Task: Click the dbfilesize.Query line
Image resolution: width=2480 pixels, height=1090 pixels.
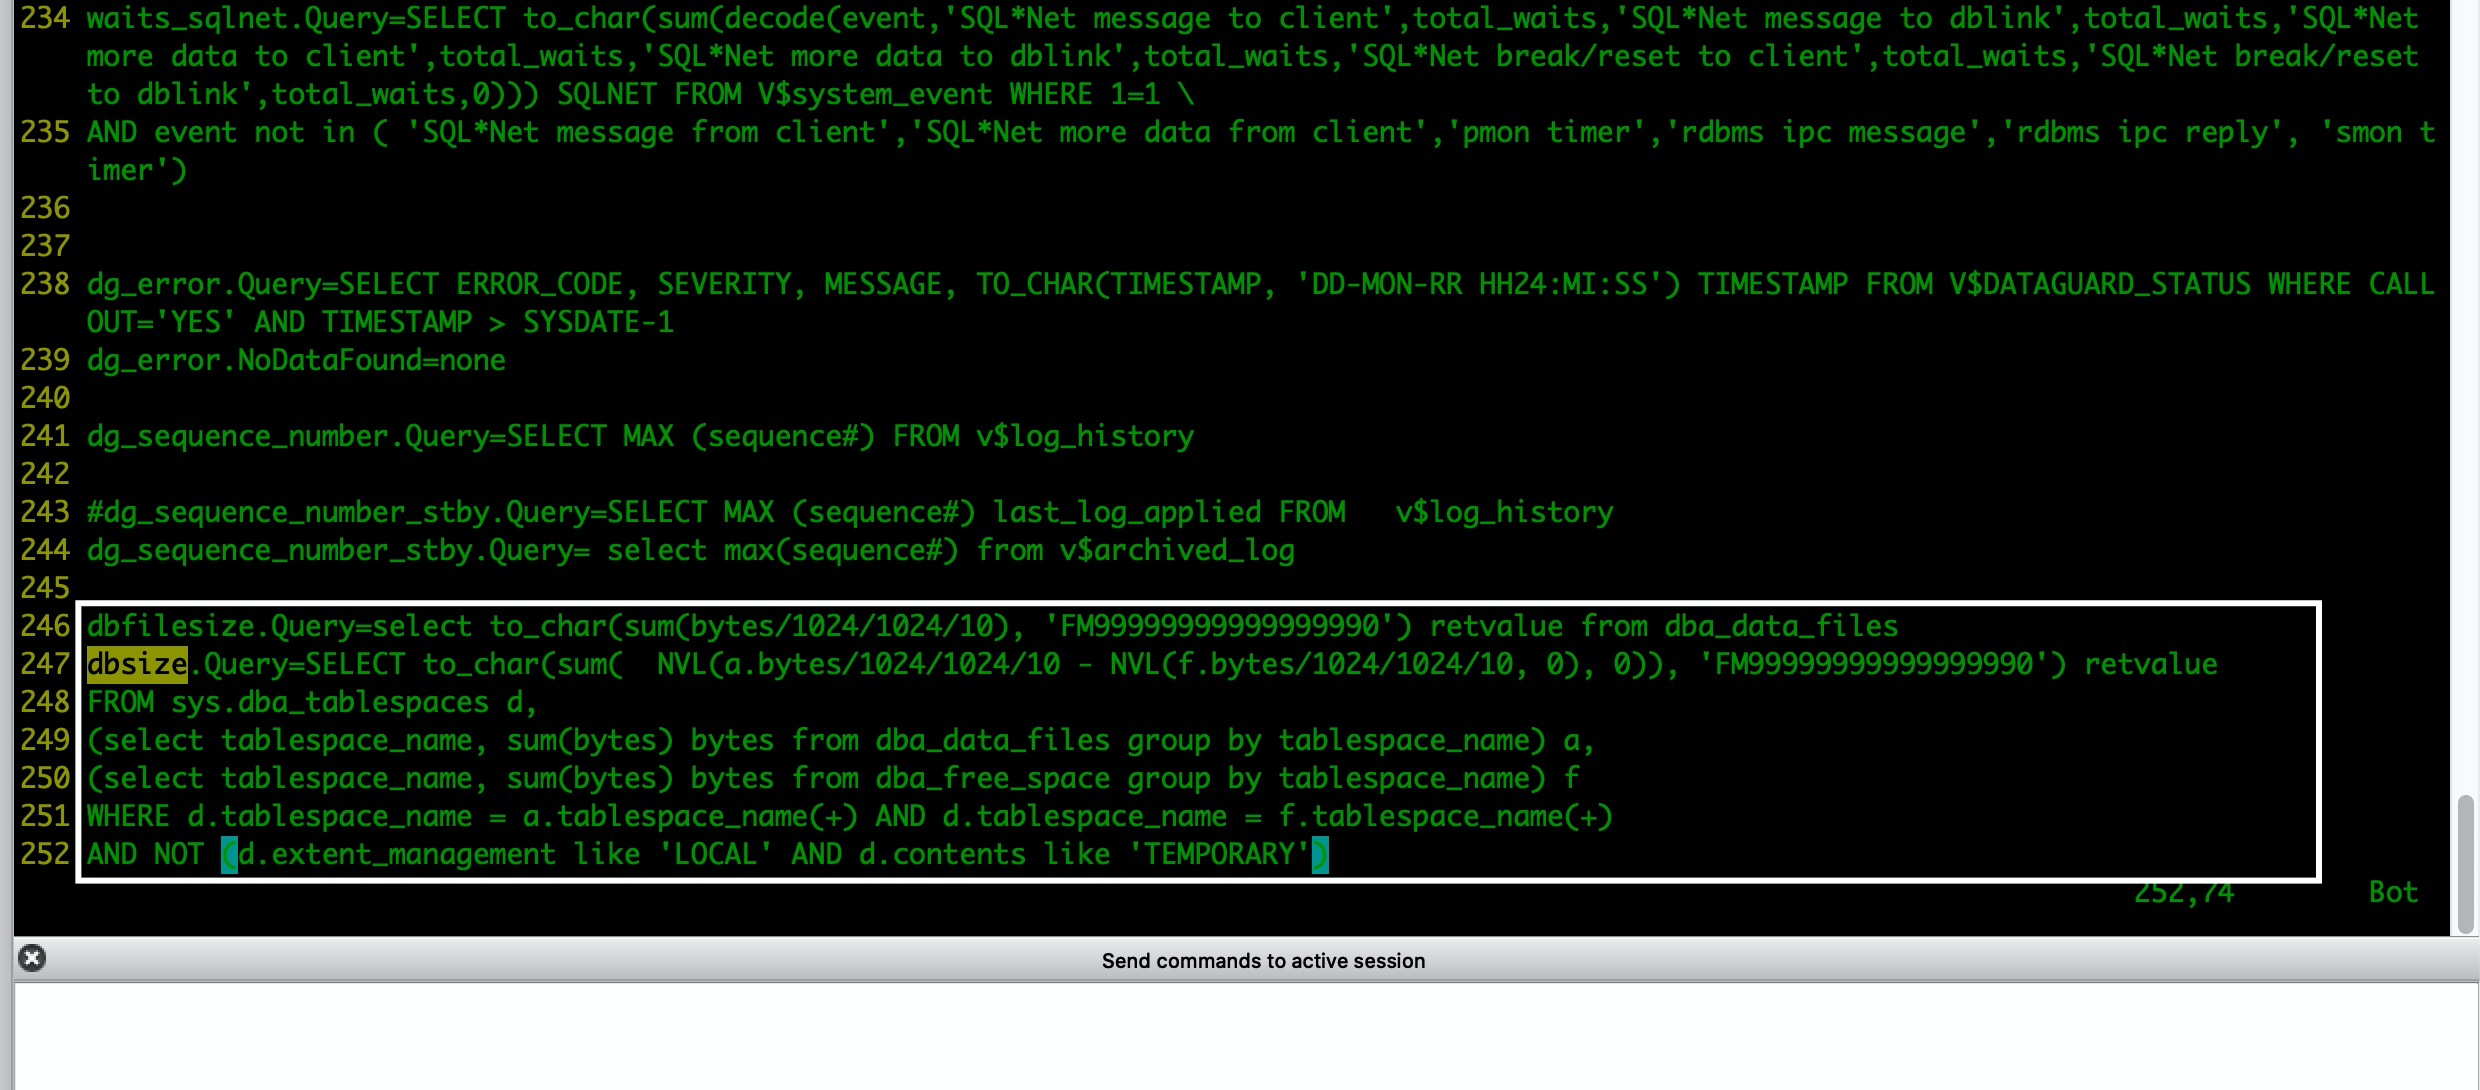Action: 500,625
